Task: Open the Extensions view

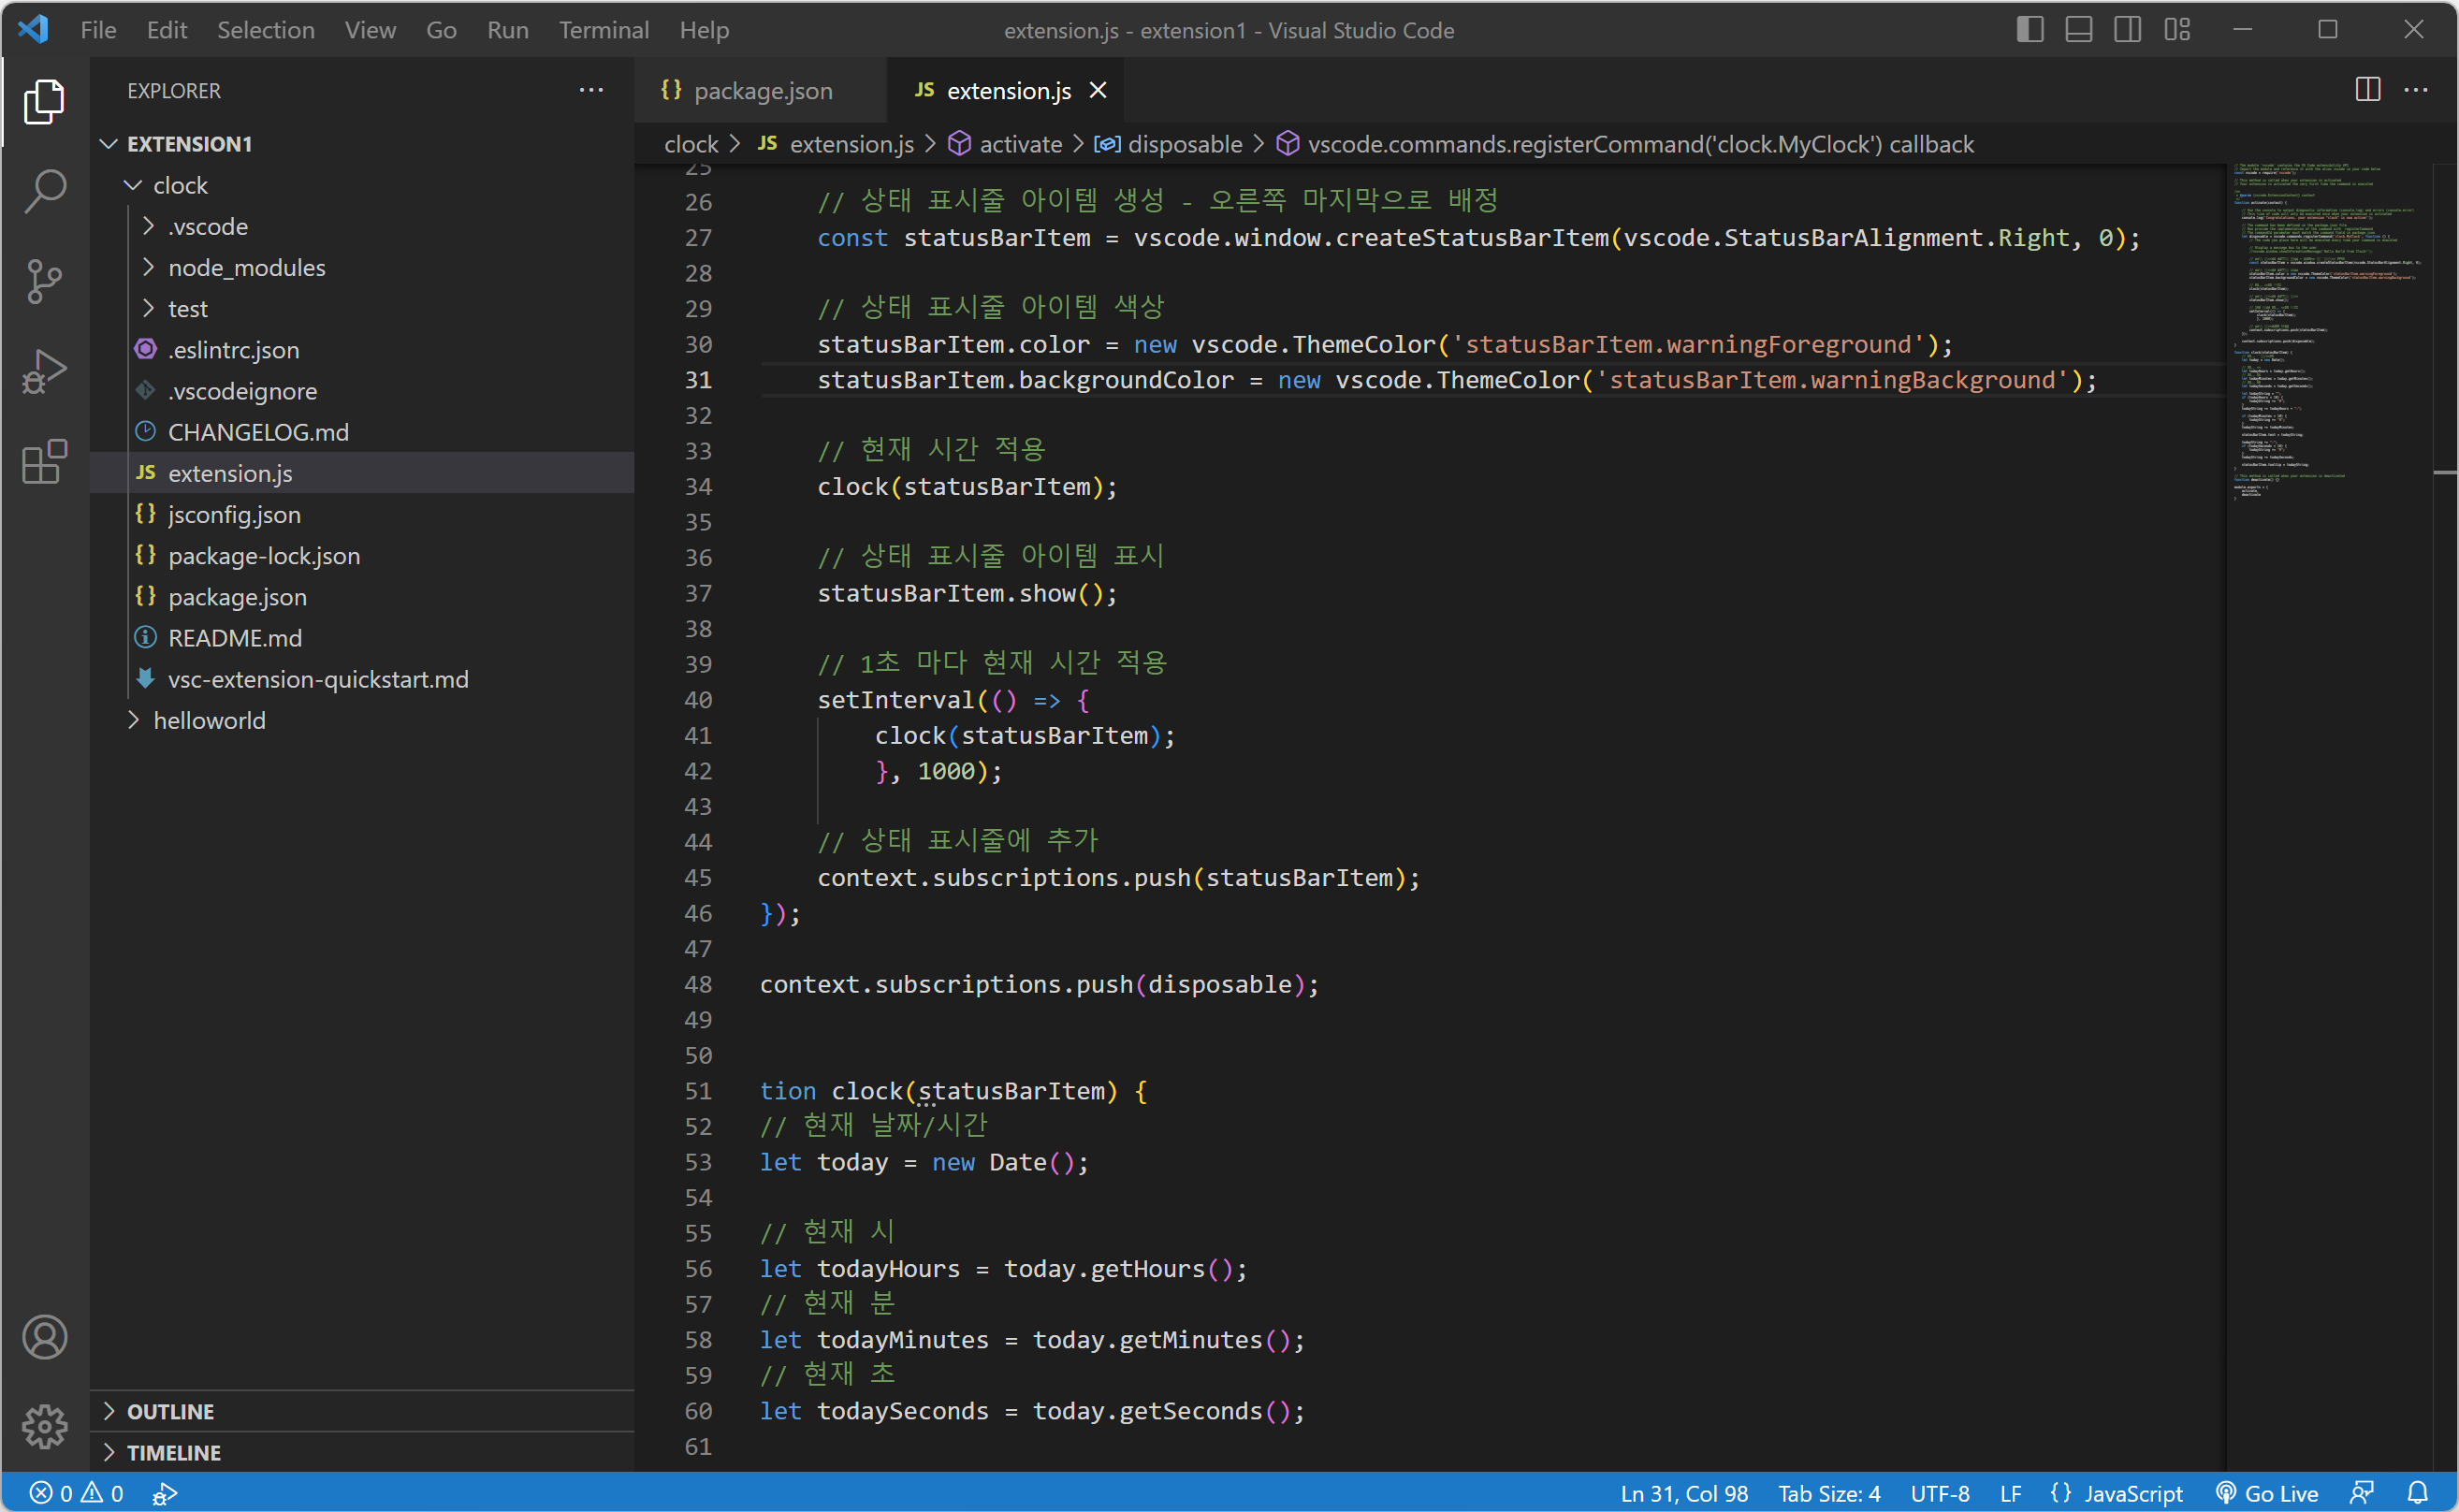Action: [44, 462]
